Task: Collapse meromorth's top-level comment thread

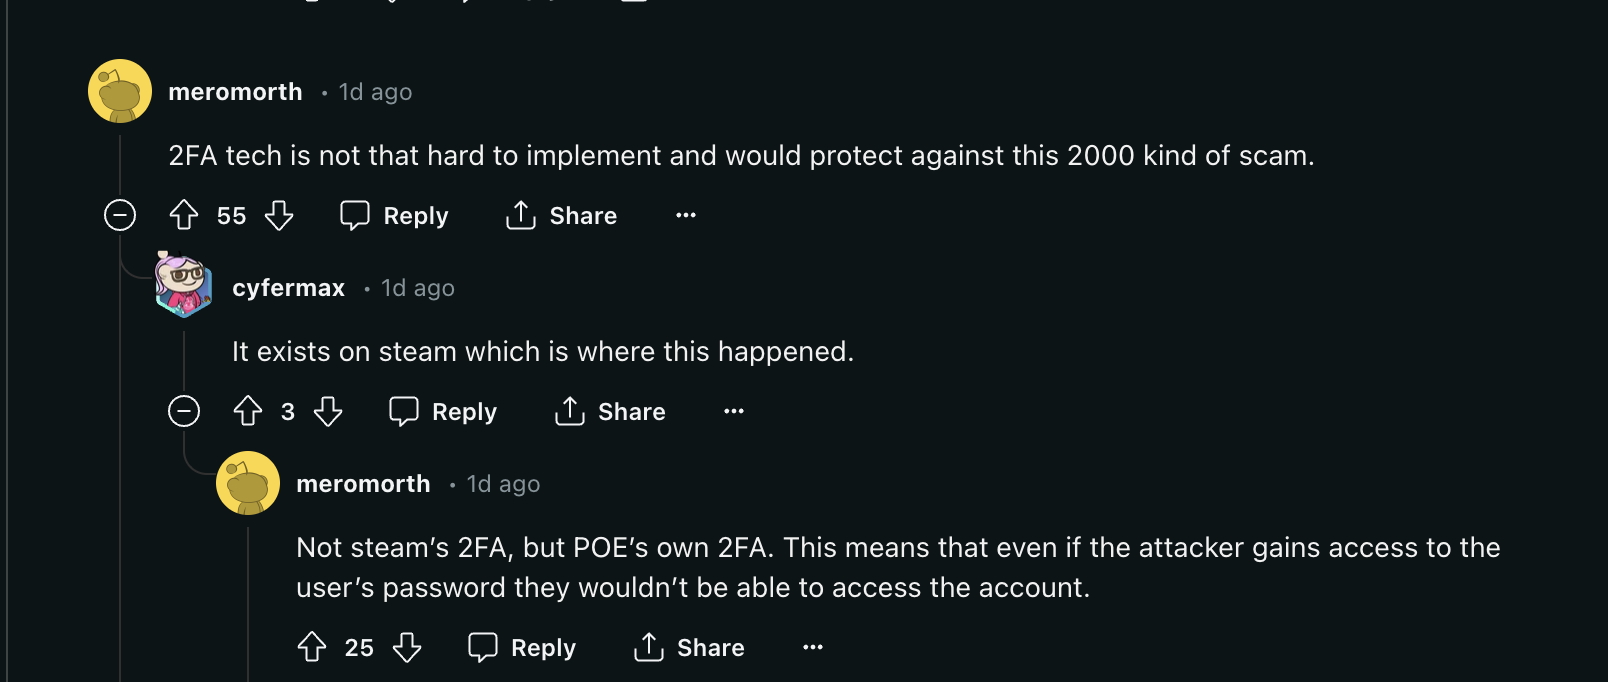Action: (x=120, y=215)
